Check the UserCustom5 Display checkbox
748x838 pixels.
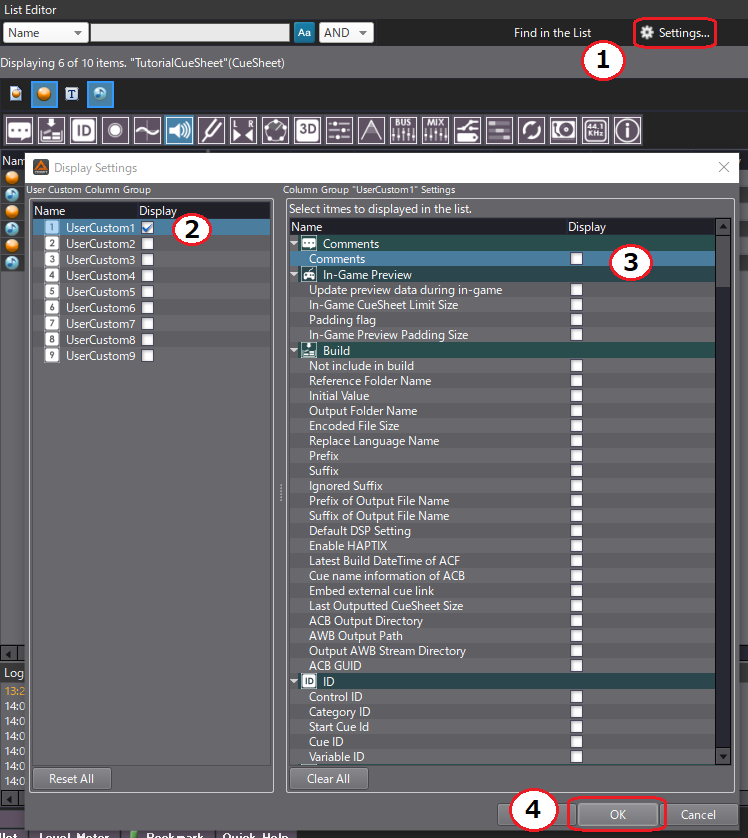pyautogui.click(x=147, y=292)
